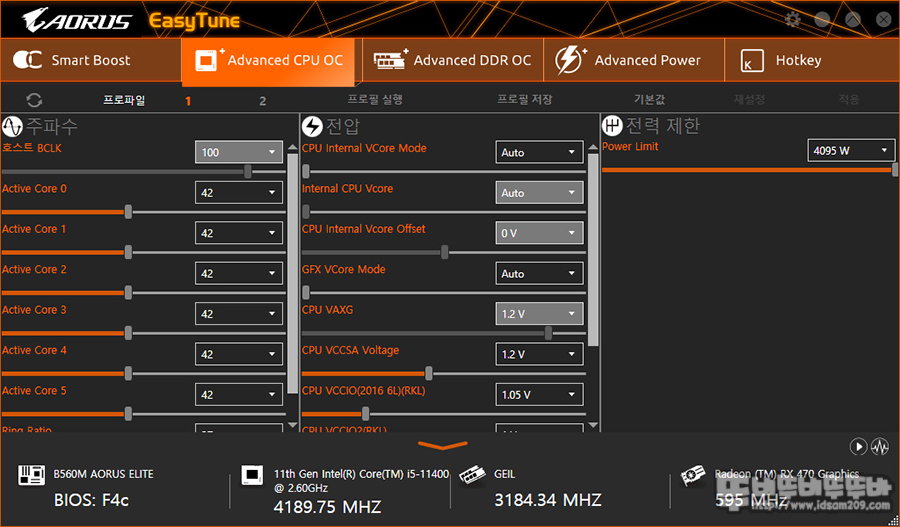Click the BIOS: F4c text
Viewport: 900px width, 527px height.
tap(91, 500)
